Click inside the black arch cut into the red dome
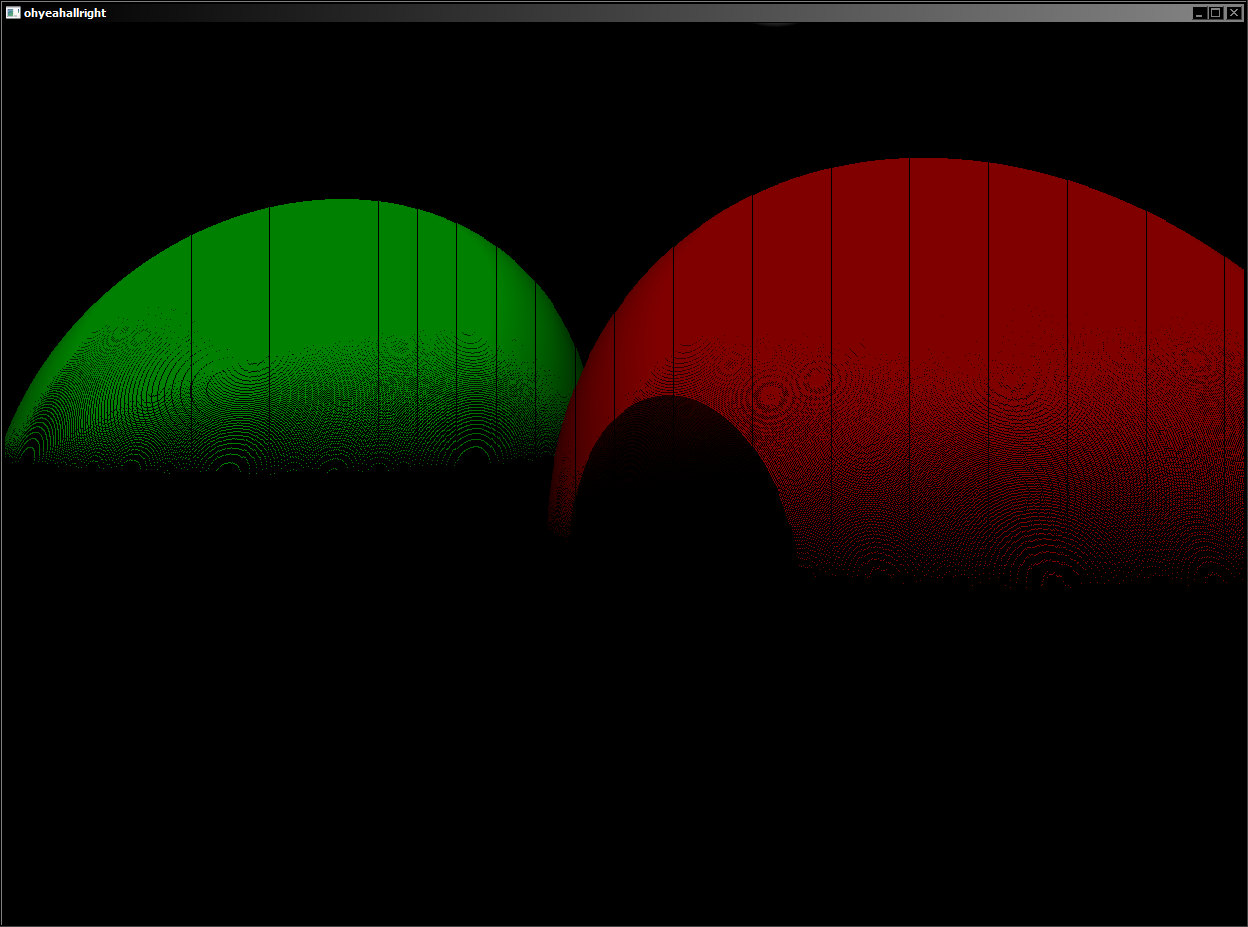Image resolution: width=1248 pixels, height=927 pixels. click(680, 490)
